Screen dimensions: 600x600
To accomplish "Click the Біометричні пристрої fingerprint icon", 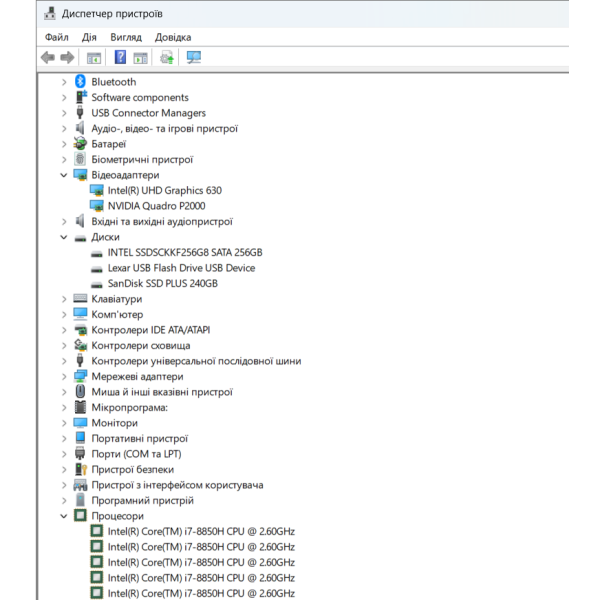I will coord(80,159).
